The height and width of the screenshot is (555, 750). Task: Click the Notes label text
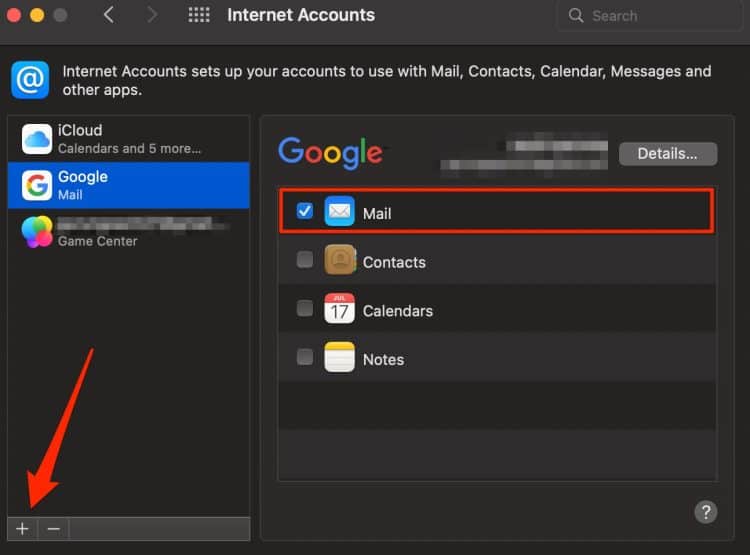click(x=383, y=360)
